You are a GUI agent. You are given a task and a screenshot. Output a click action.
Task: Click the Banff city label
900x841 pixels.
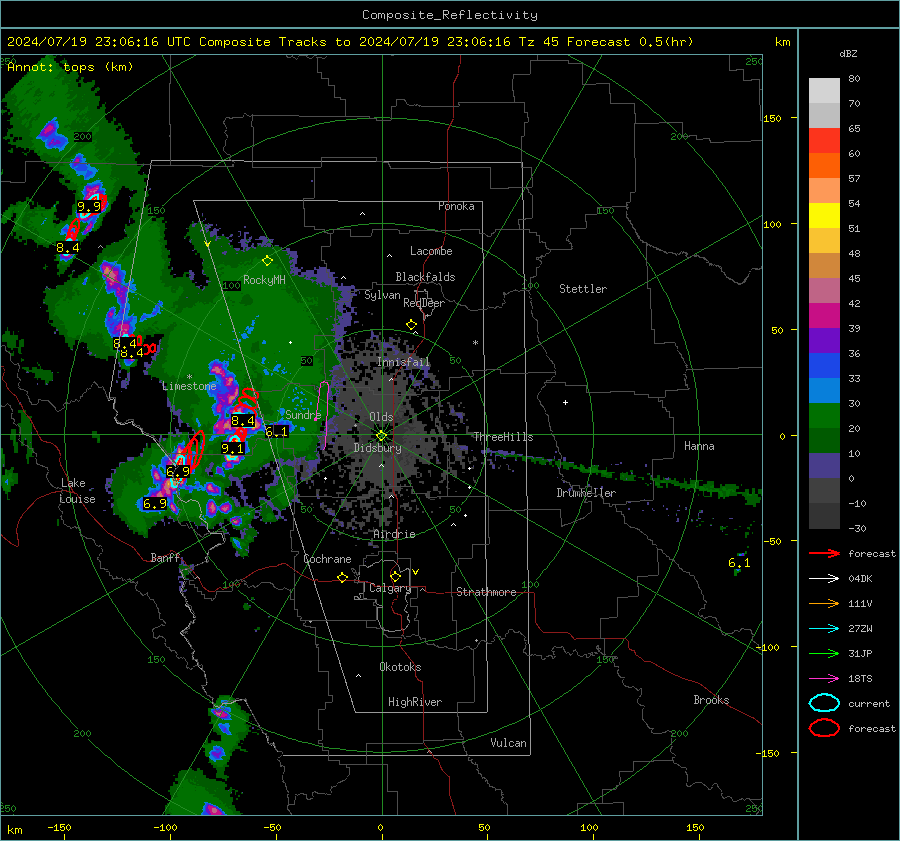tap(165, 557)
